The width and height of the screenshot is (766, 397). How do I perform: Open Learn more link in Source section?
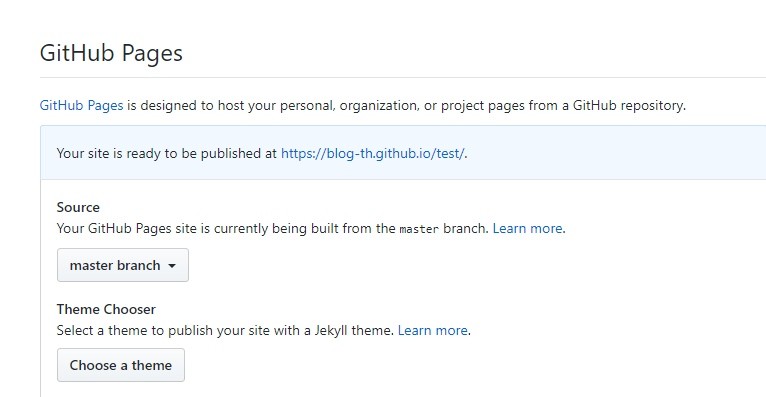click(528, 228)
